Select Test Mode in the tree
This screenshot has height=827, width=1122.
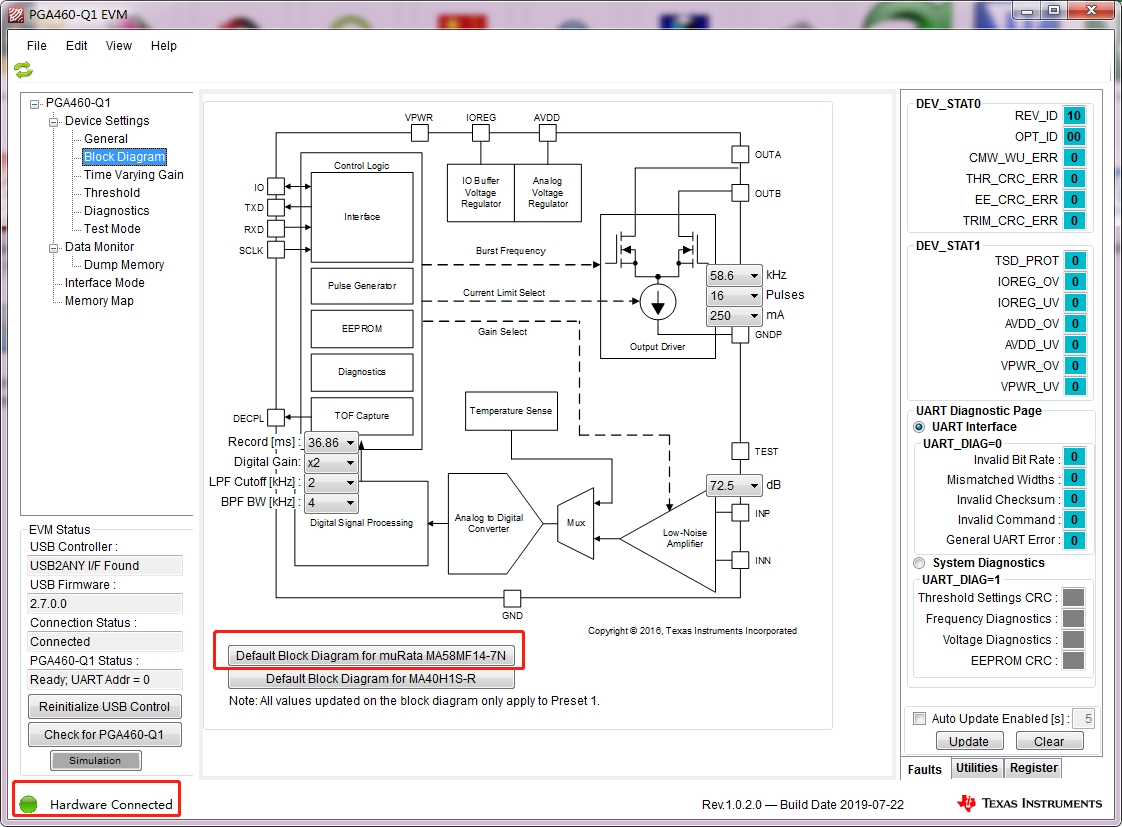[x=112, y=229]
